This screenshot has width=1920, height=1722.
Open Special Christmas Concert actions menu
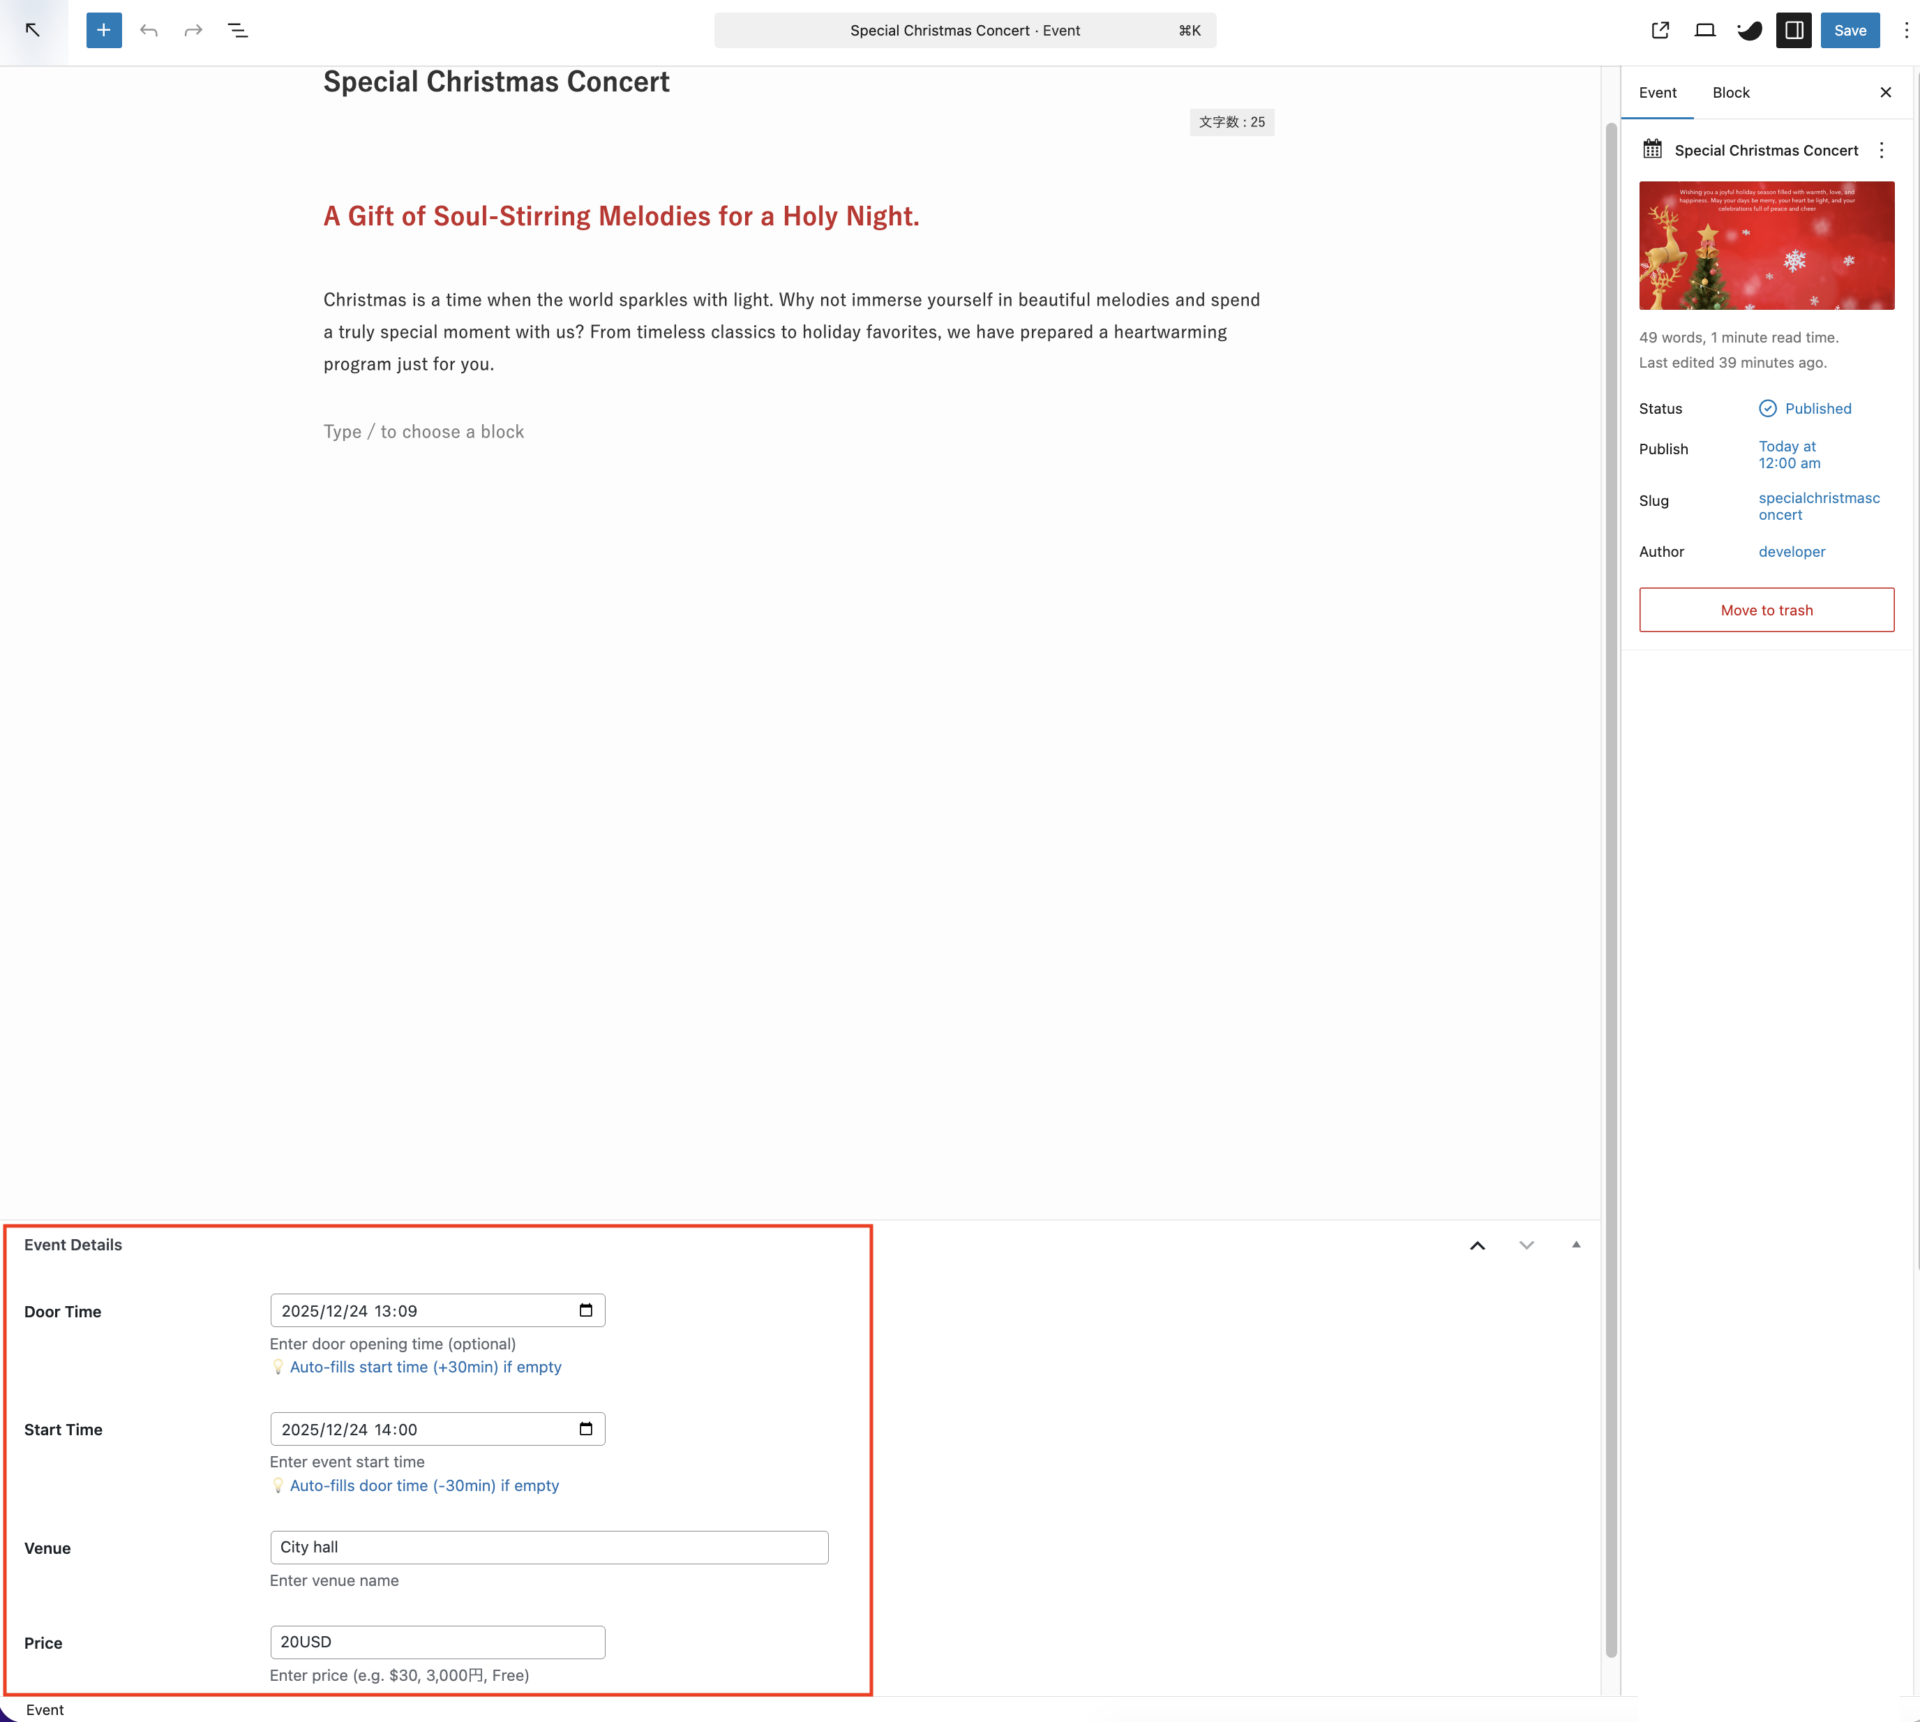tap(1882, 150)
